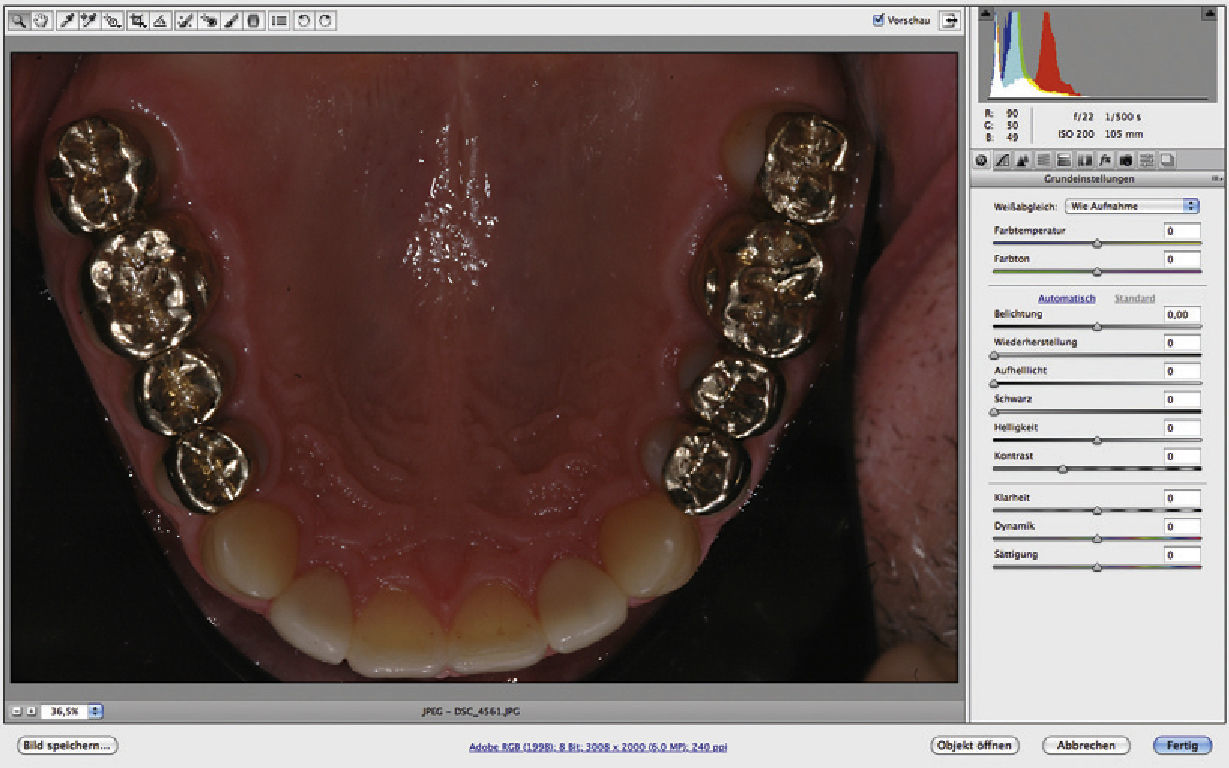Switch to the Tone Curve tab
This screenshot has height=768, width=1229.
click(x=1001, y=160)
